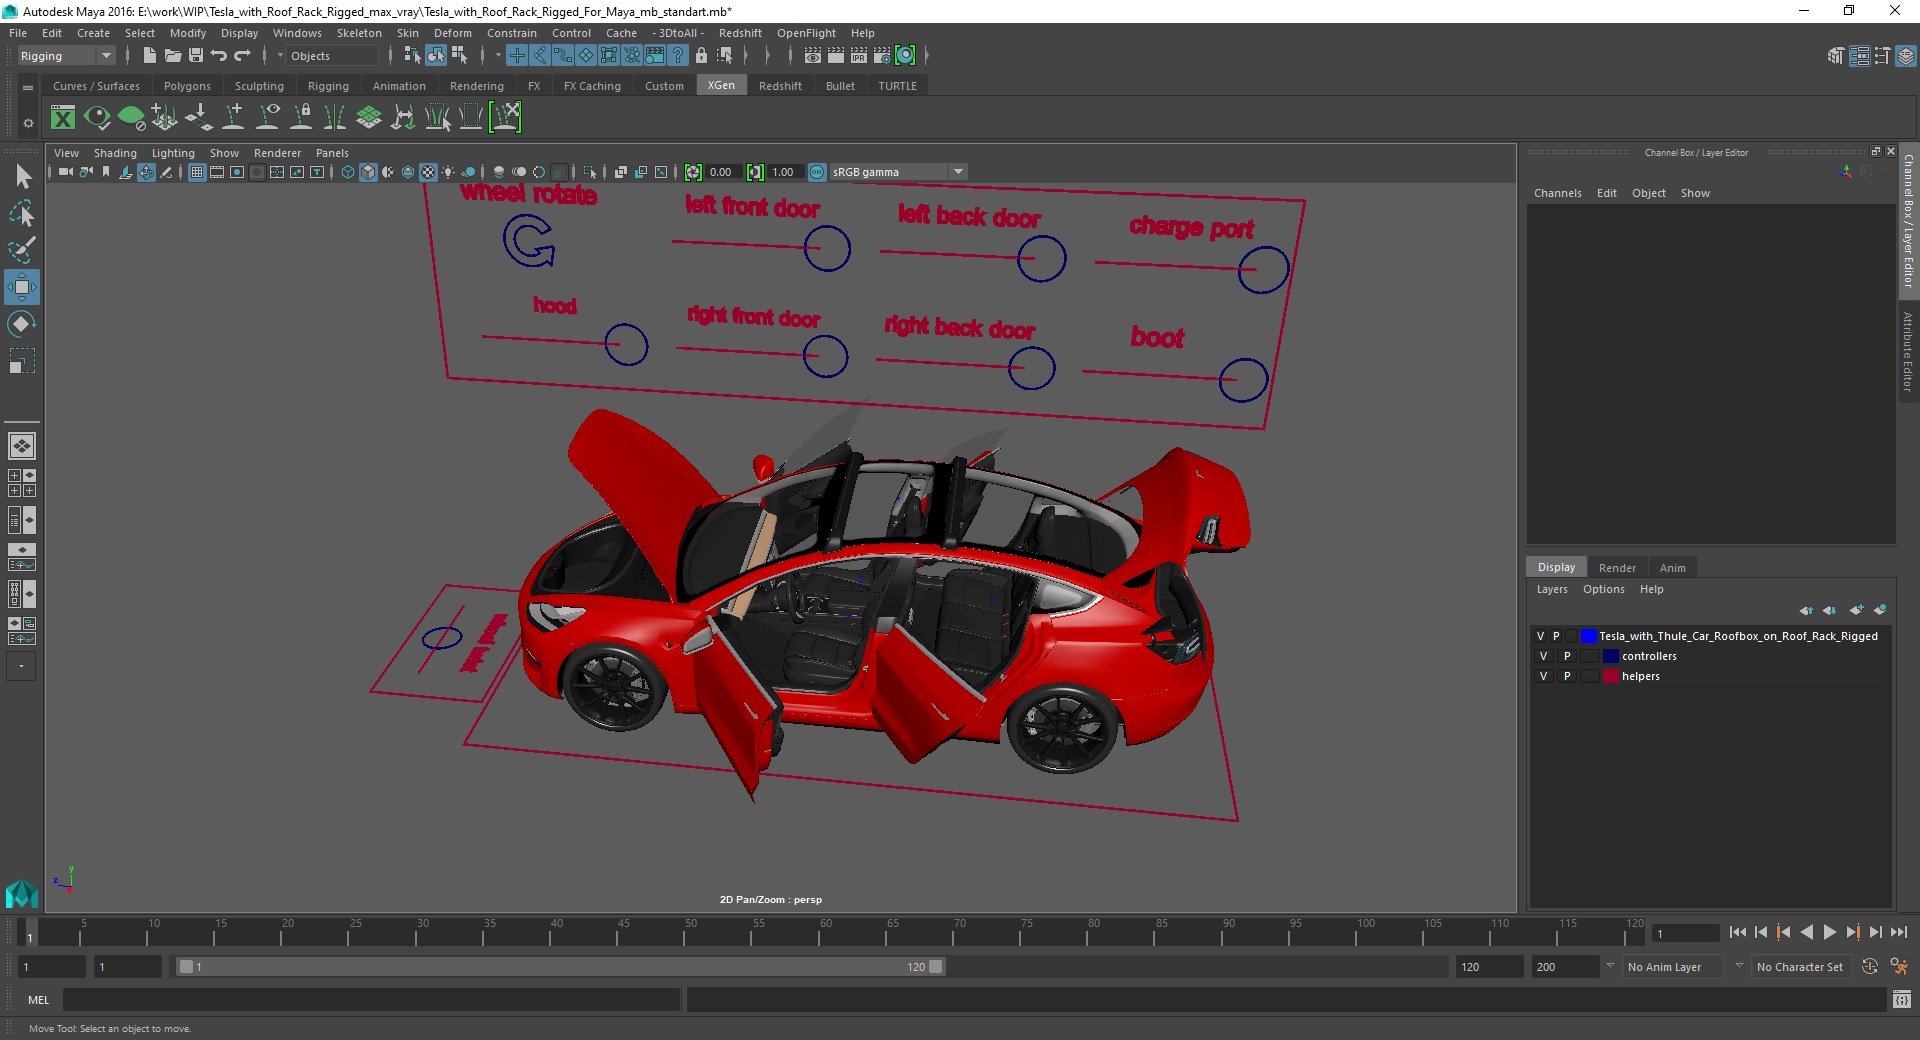Toggle playback P on the Tesla layer
This screenshot has width=1920, height=1040.
point(1556,636)
